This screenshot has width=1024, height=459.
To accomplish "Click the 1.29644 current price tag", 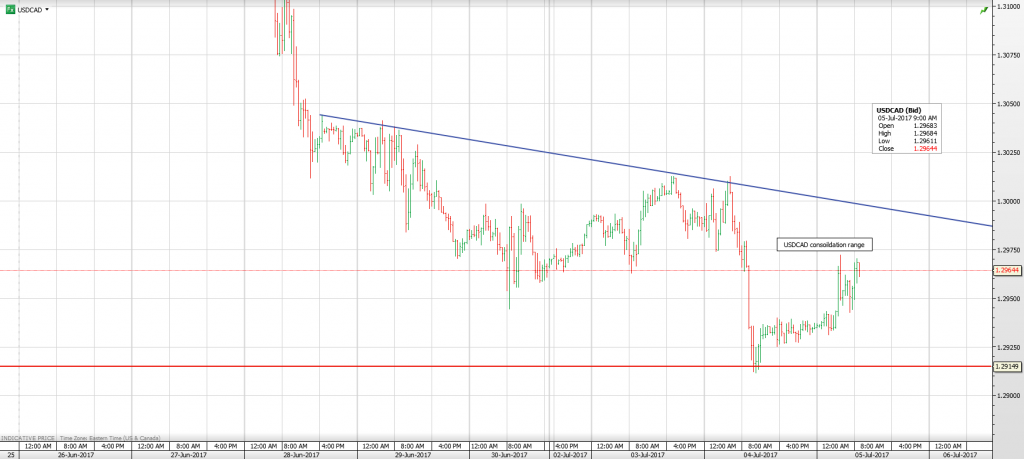I will click(x=1006, y=270).
